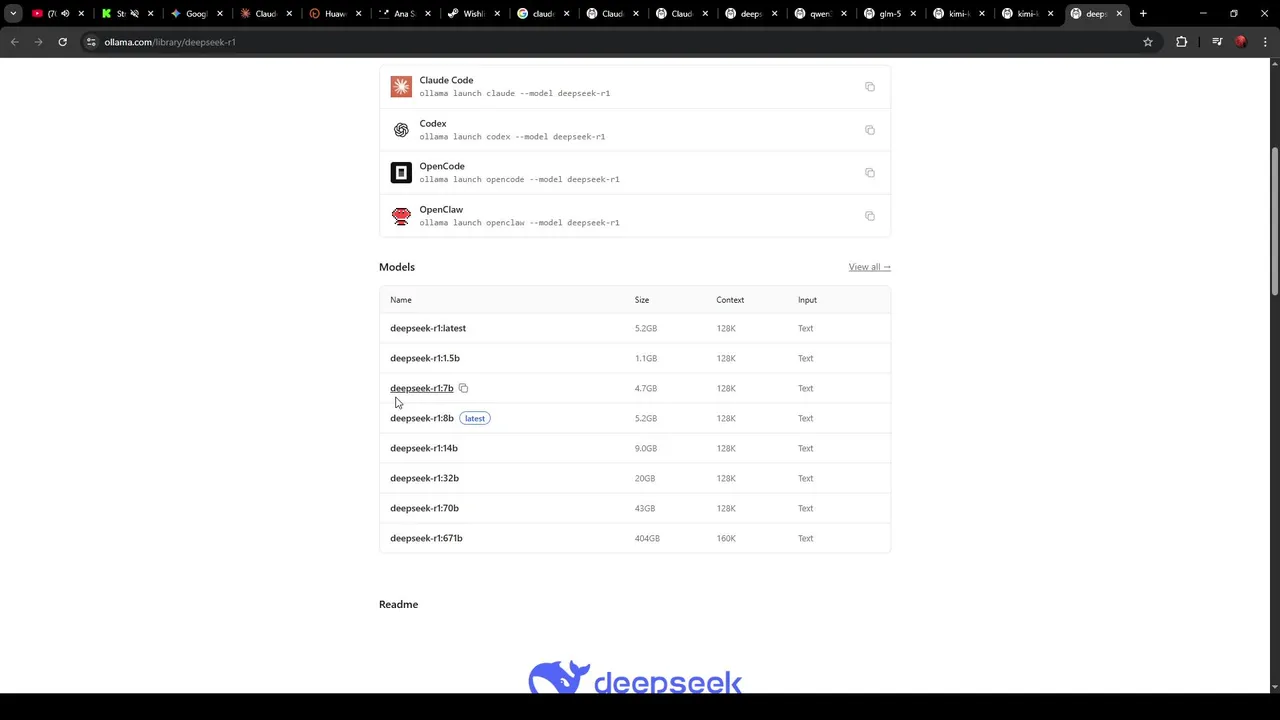Copy the OpenClaw launch command
Viewport: 1280px width, 720px height.
click(870, 216)
